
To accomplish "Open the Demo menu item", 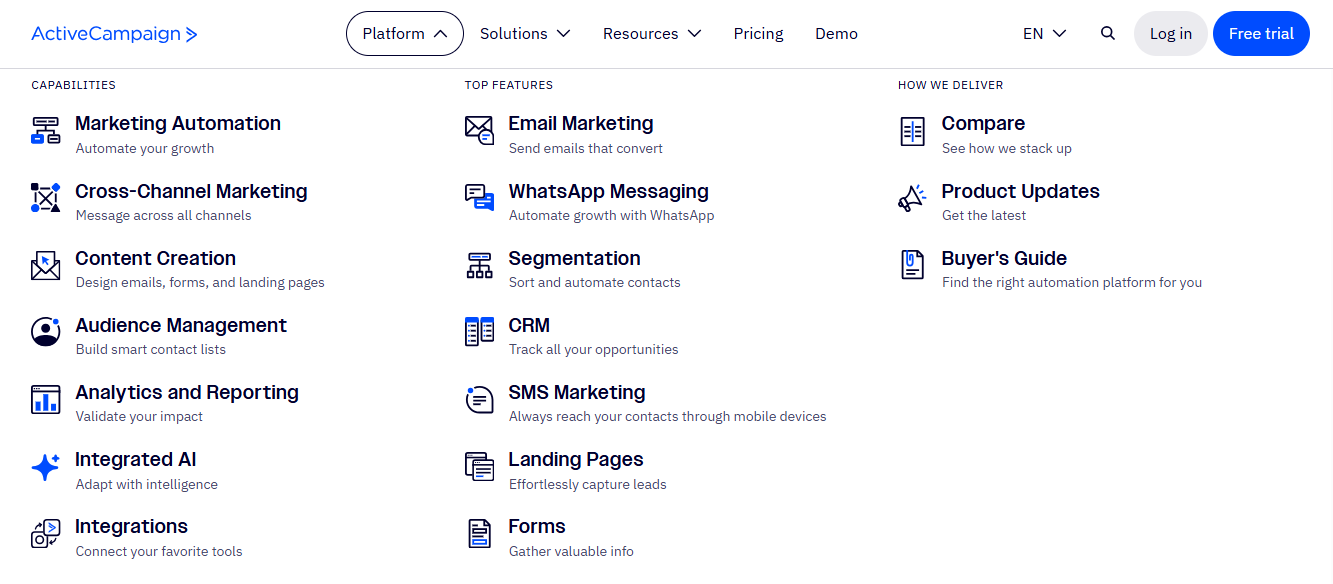I will 836,33.
